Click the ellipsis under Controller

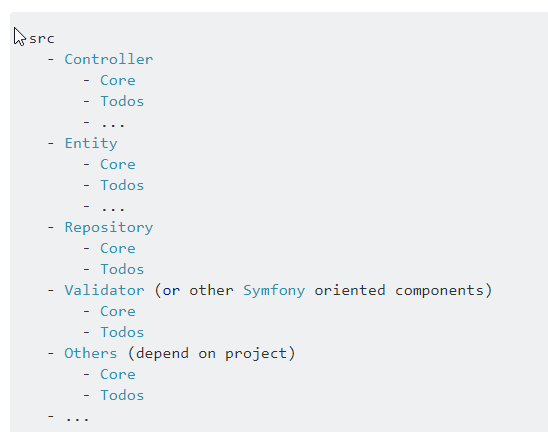coord(113,123)
